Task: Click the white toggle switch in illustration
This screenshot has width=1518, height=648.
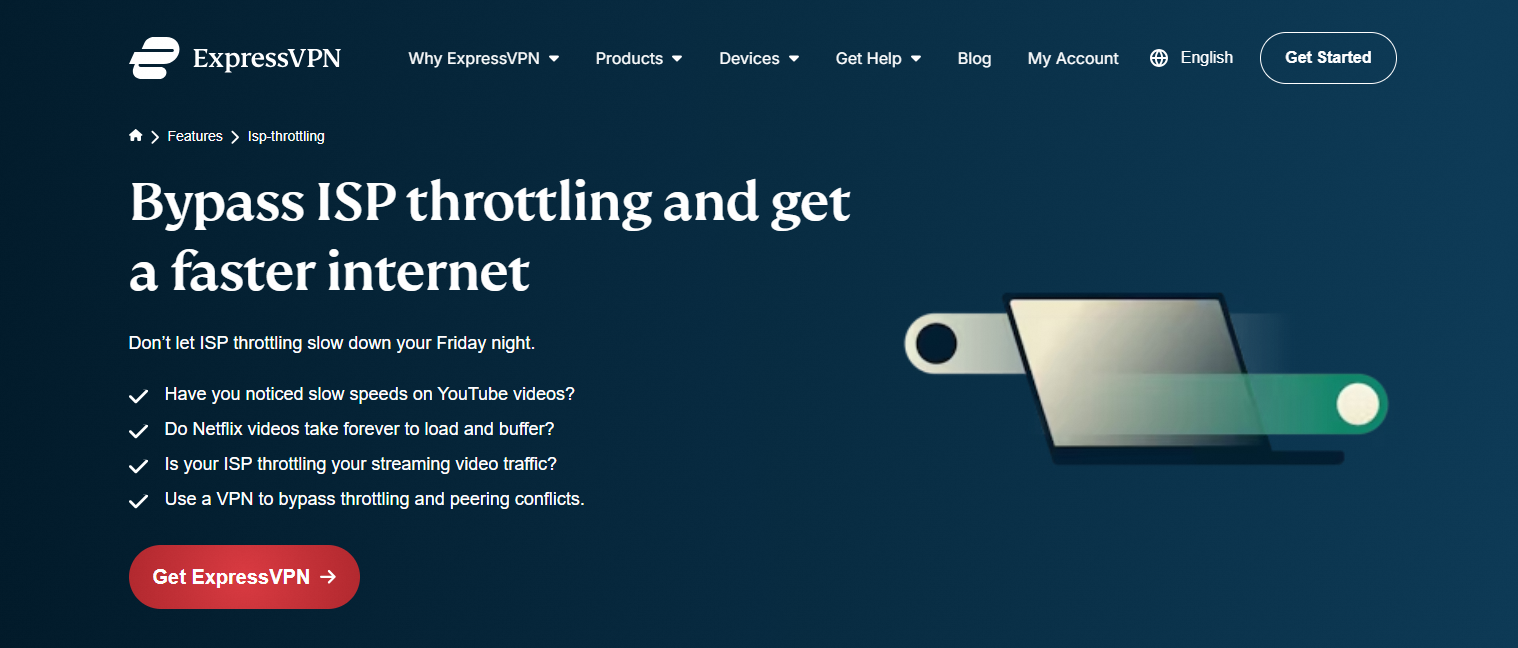Action: (958, 344)
